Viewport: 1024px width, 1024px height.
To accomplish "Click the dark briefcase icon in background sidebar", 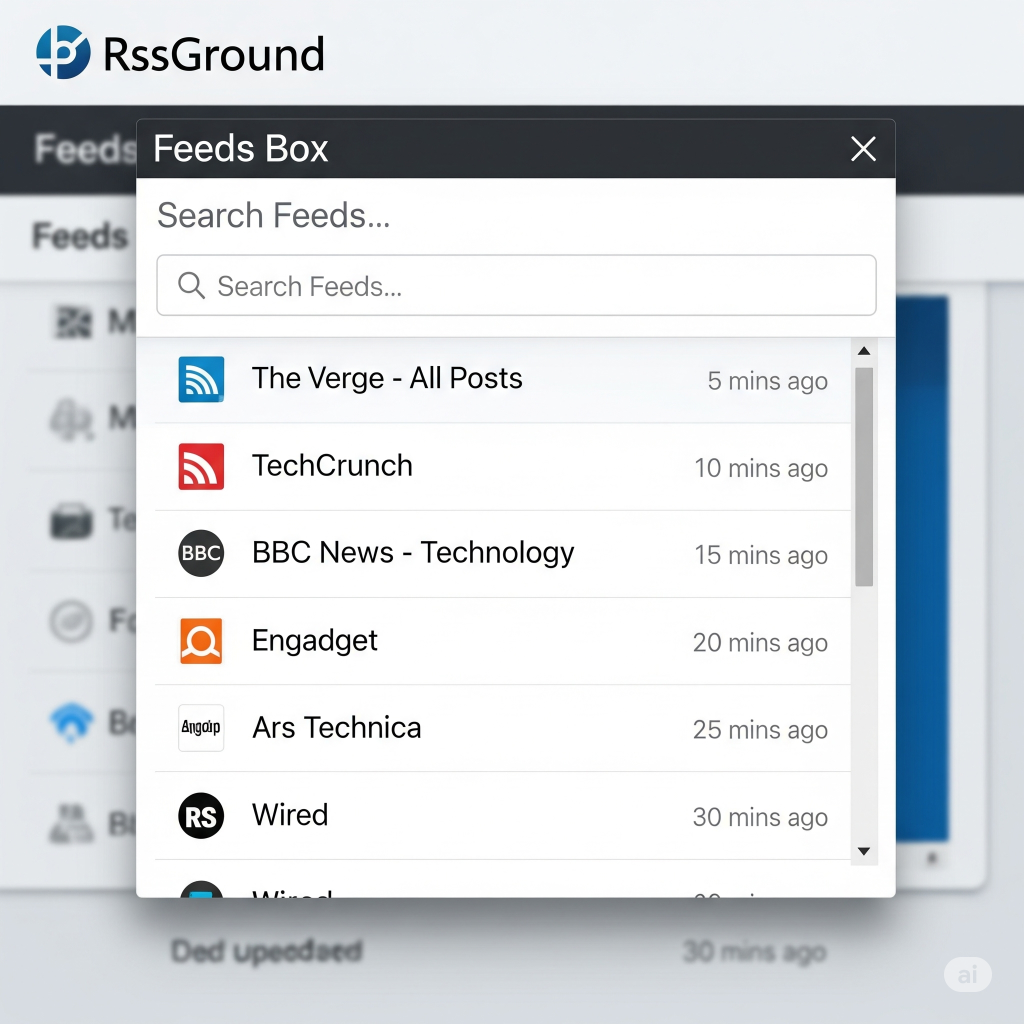I will (71, 520).
